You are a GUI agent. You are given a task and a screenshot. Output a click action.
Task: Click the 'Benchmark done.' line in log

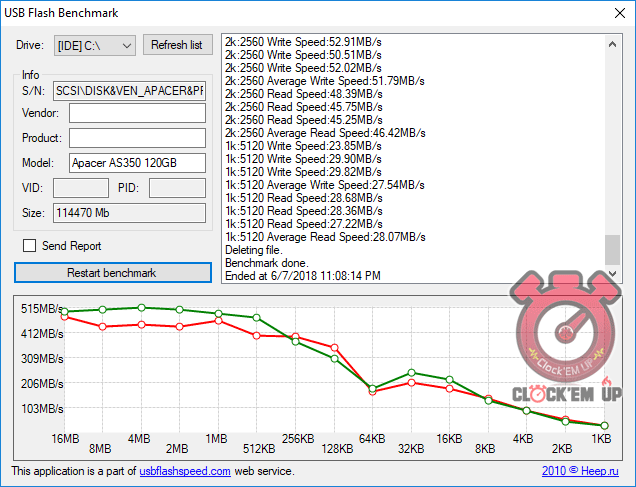tap(268, 262)
